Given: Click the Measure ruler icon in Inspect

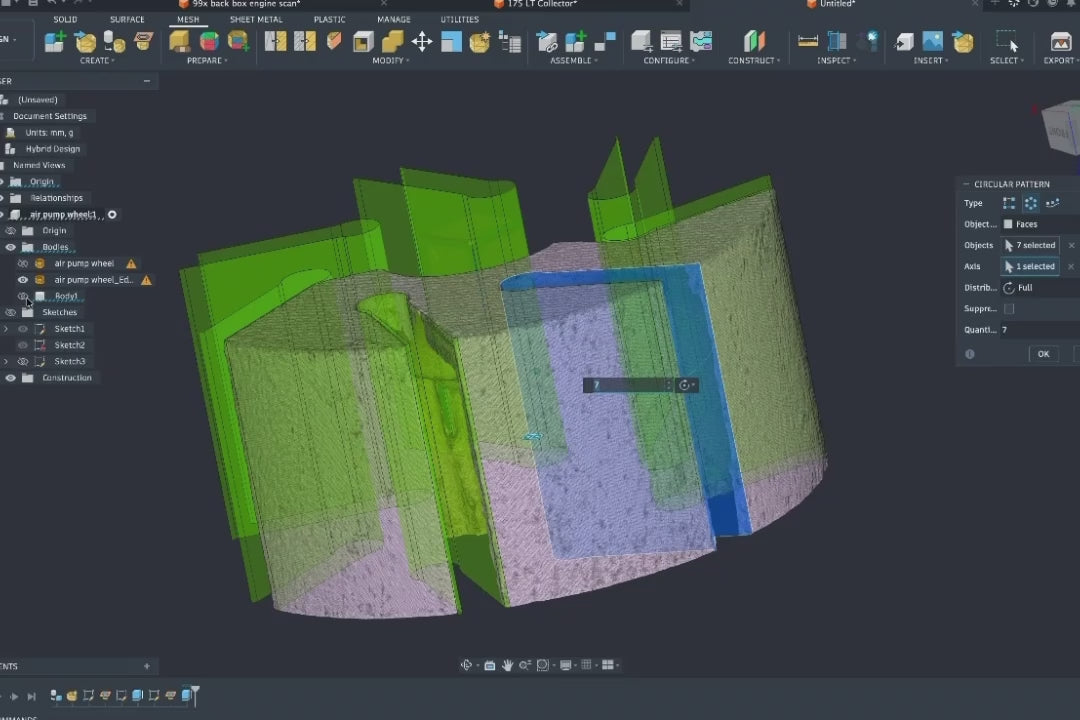Looking at the screenshot, I should tap(807, 42).
